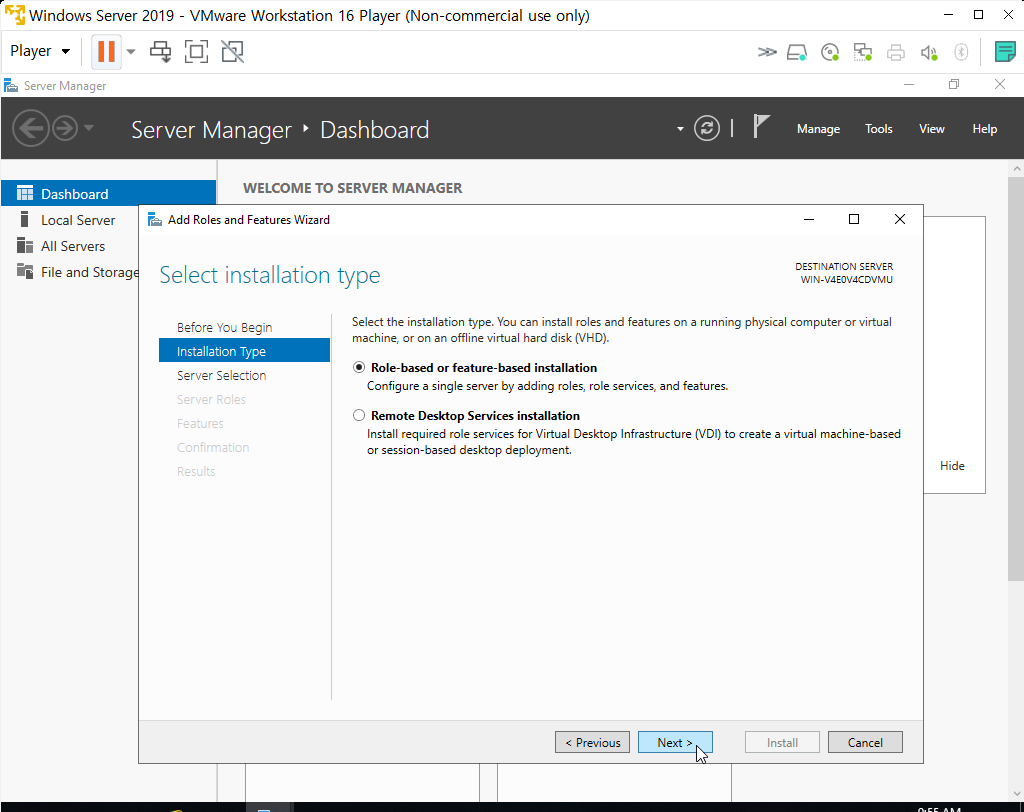Refresh the Server Manager dashboard
This screenshot has width=1024, height=812.
point(707,128)
